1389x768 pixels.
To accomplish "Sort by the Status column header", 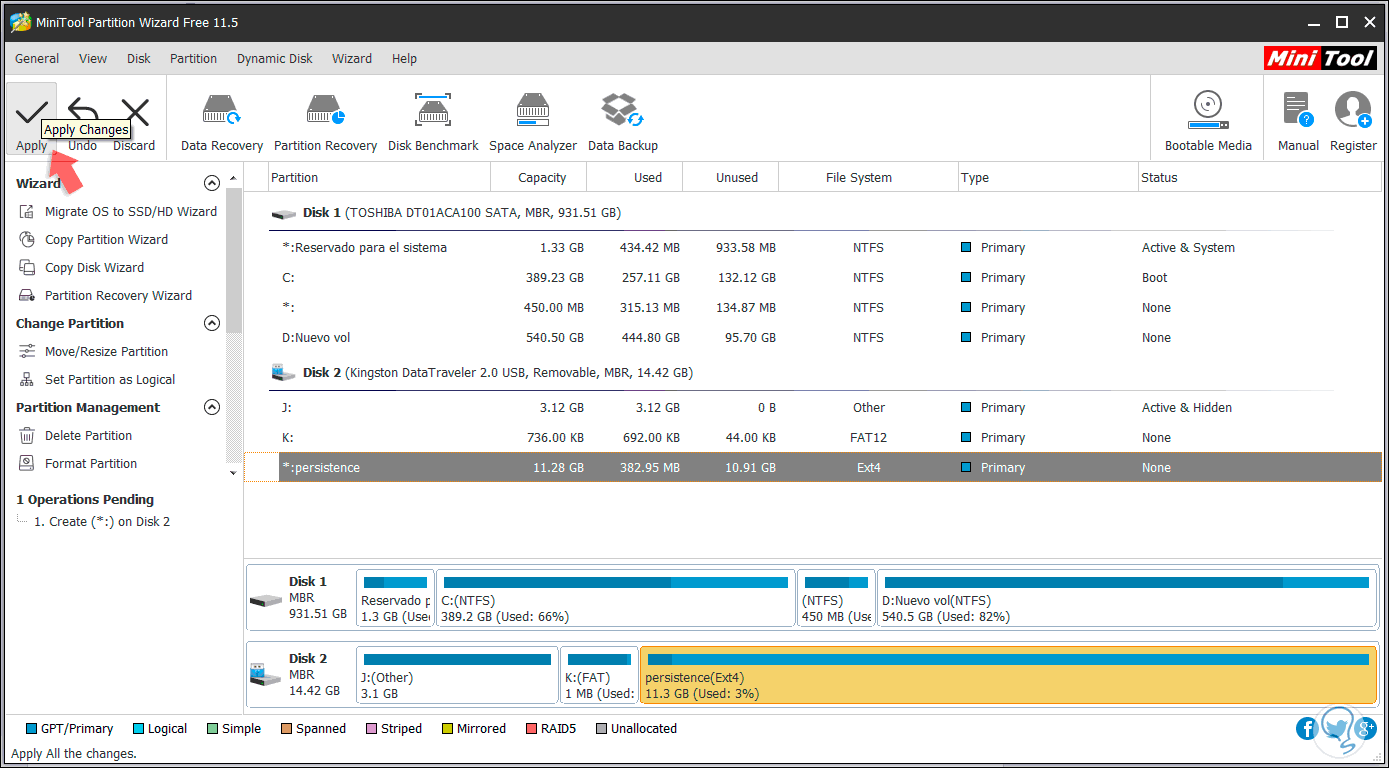I will [1260, 177].
